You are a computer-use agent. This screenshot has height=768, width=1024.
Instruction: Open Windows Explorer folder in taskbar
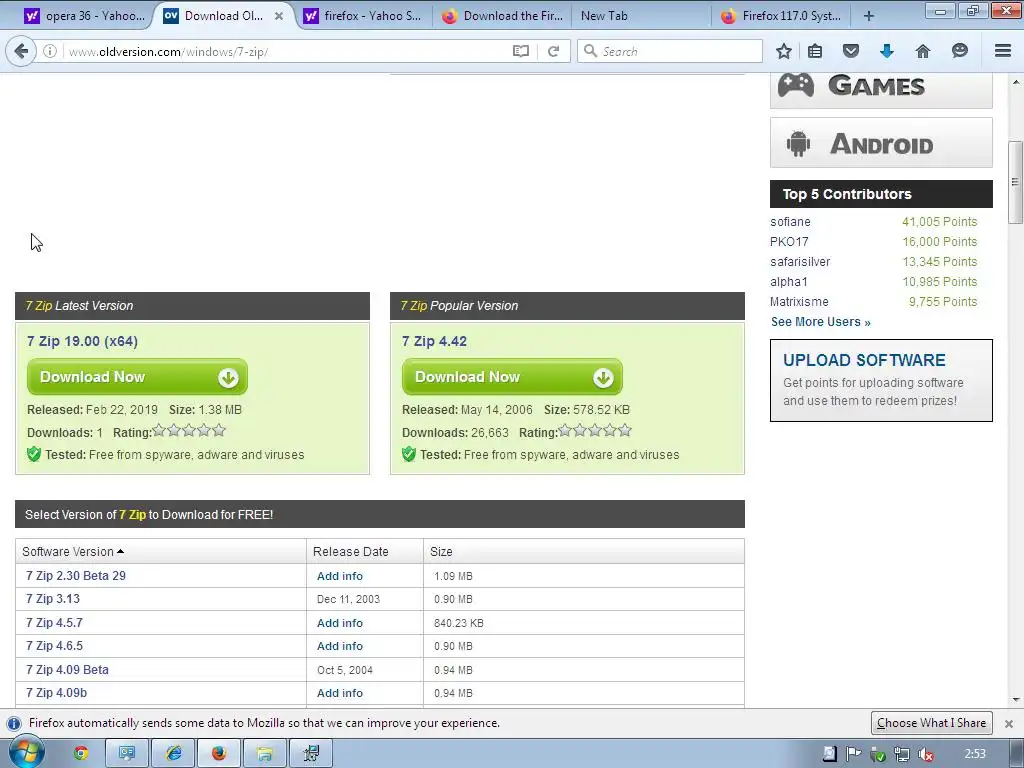tap(264, 753)
